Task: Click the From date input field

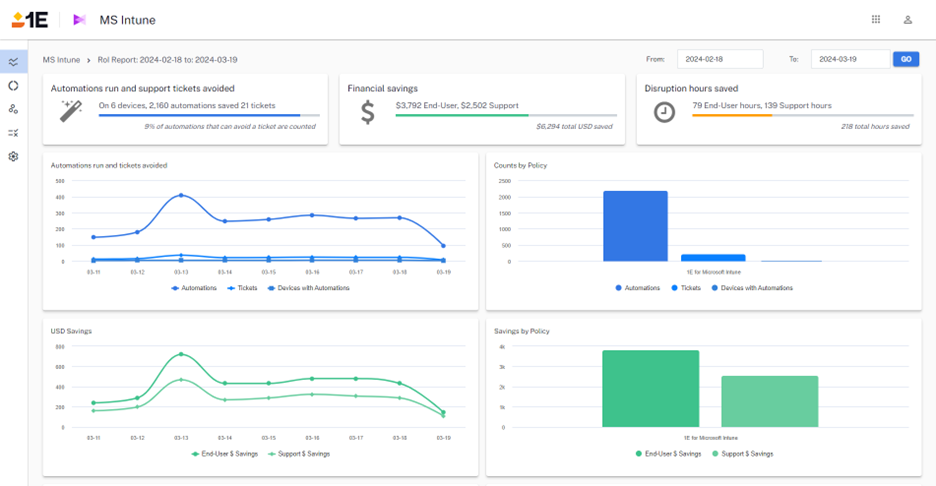Action: click(720, 59)
